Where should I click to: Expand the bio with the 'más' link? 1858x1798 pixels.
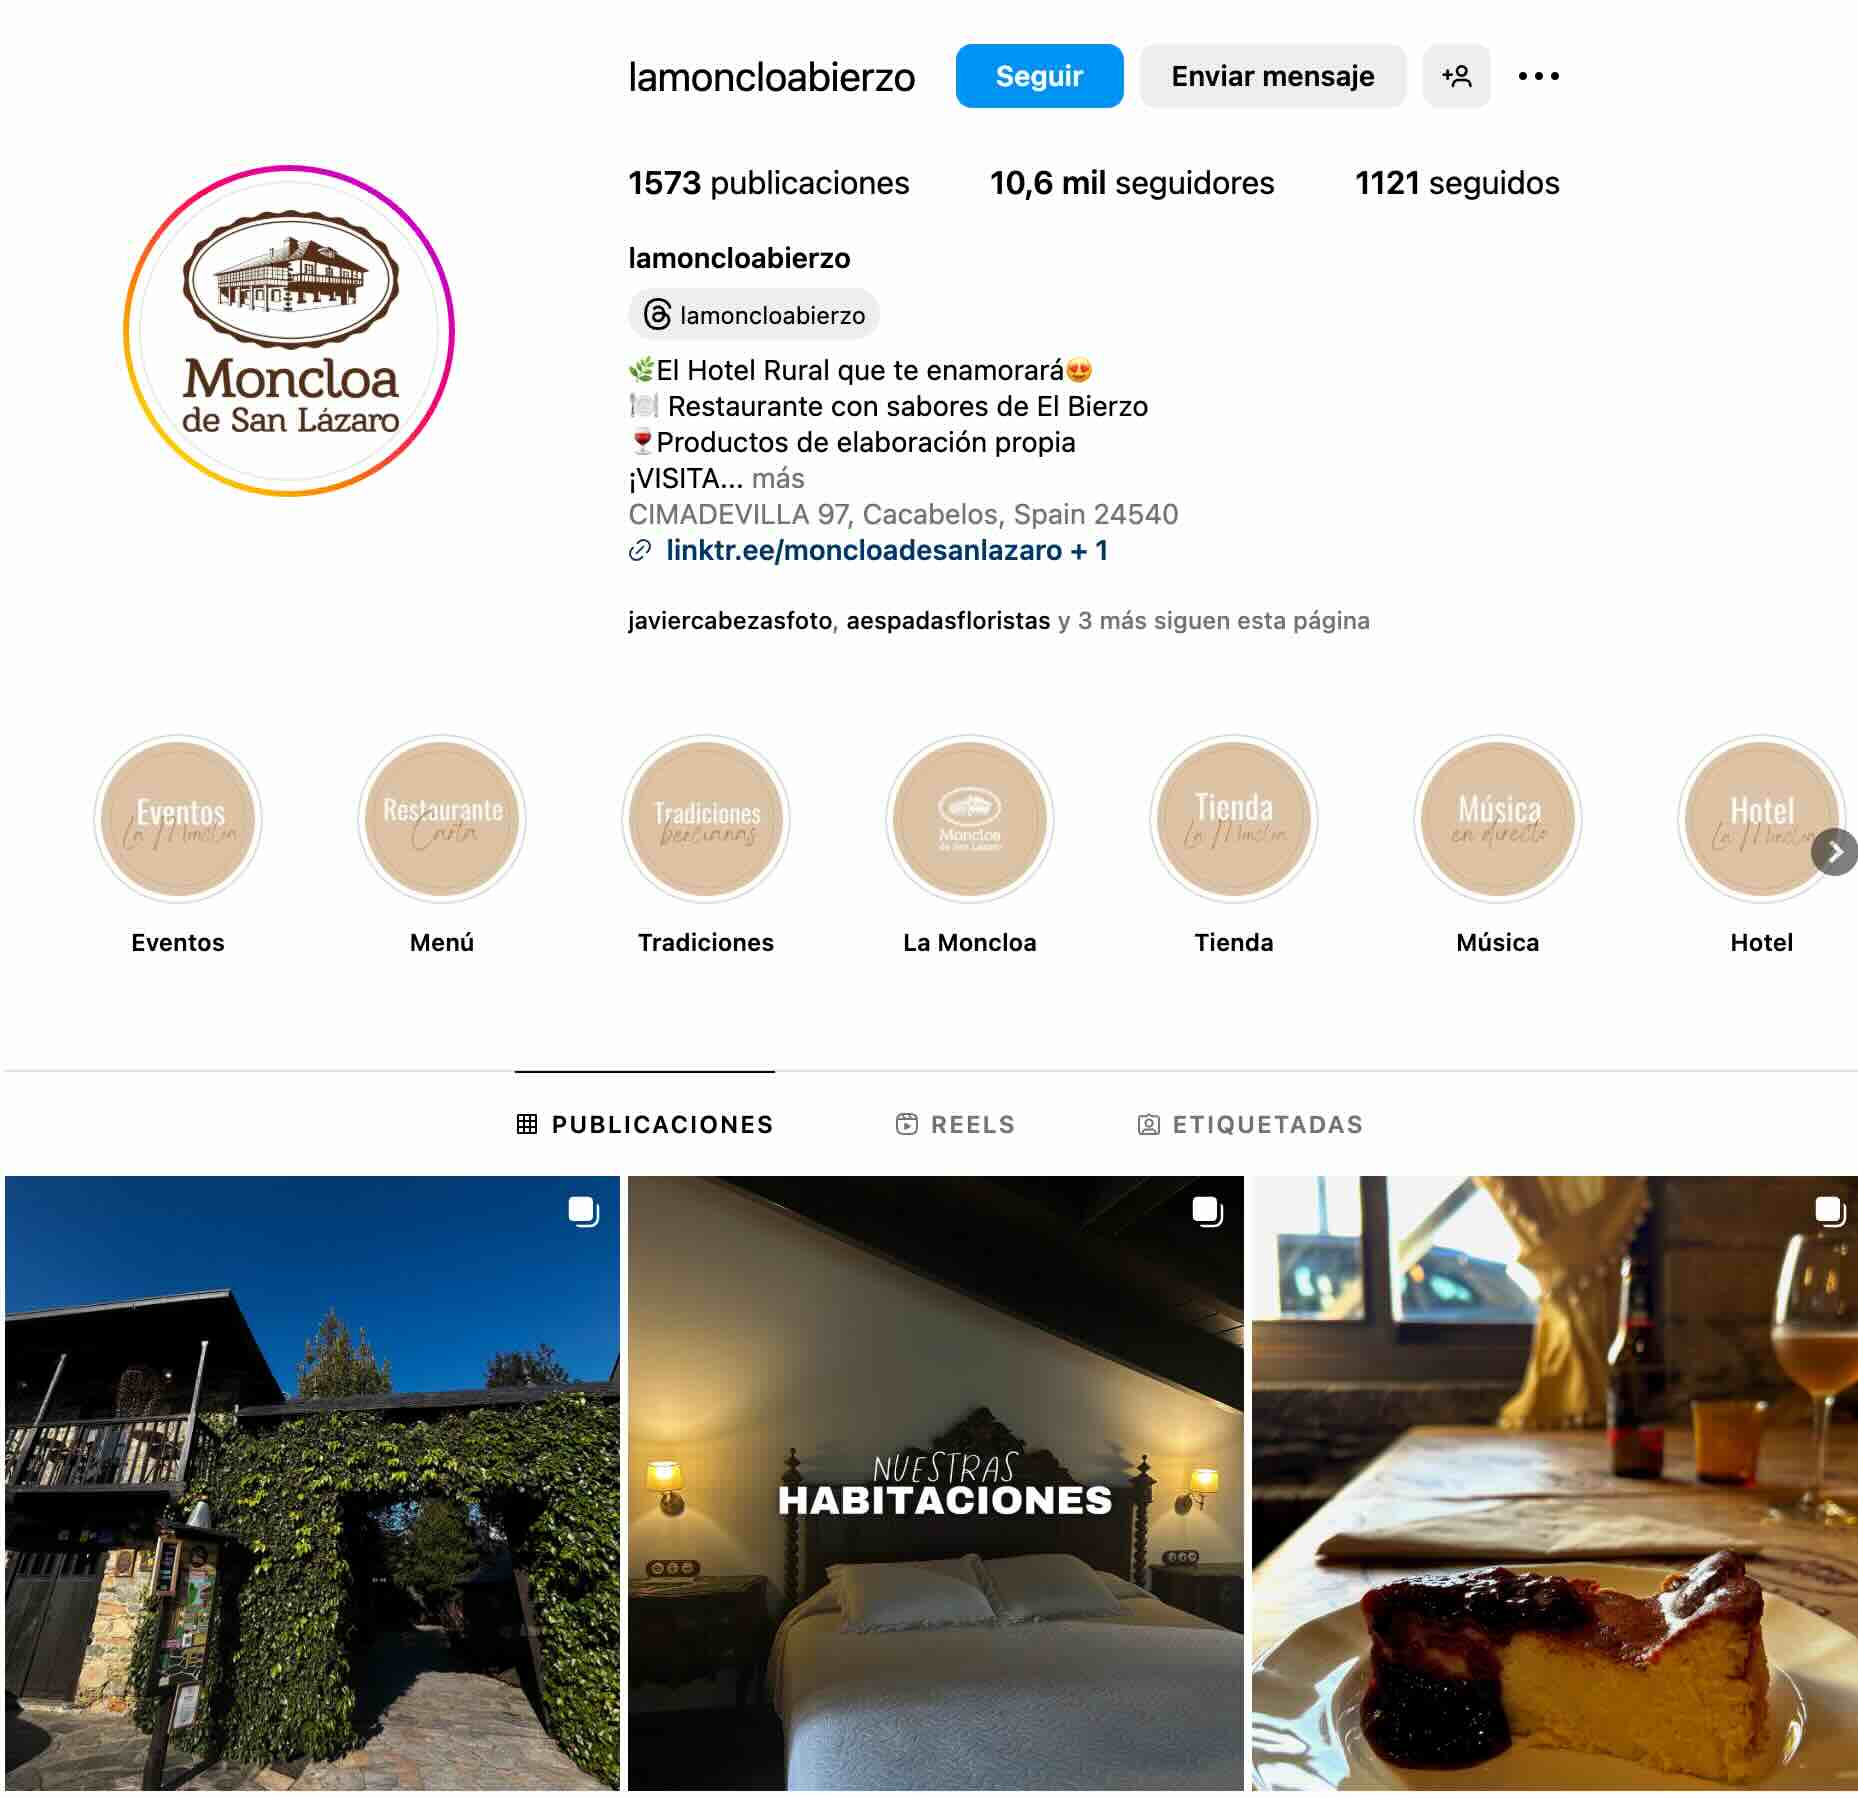pos(778,478)
